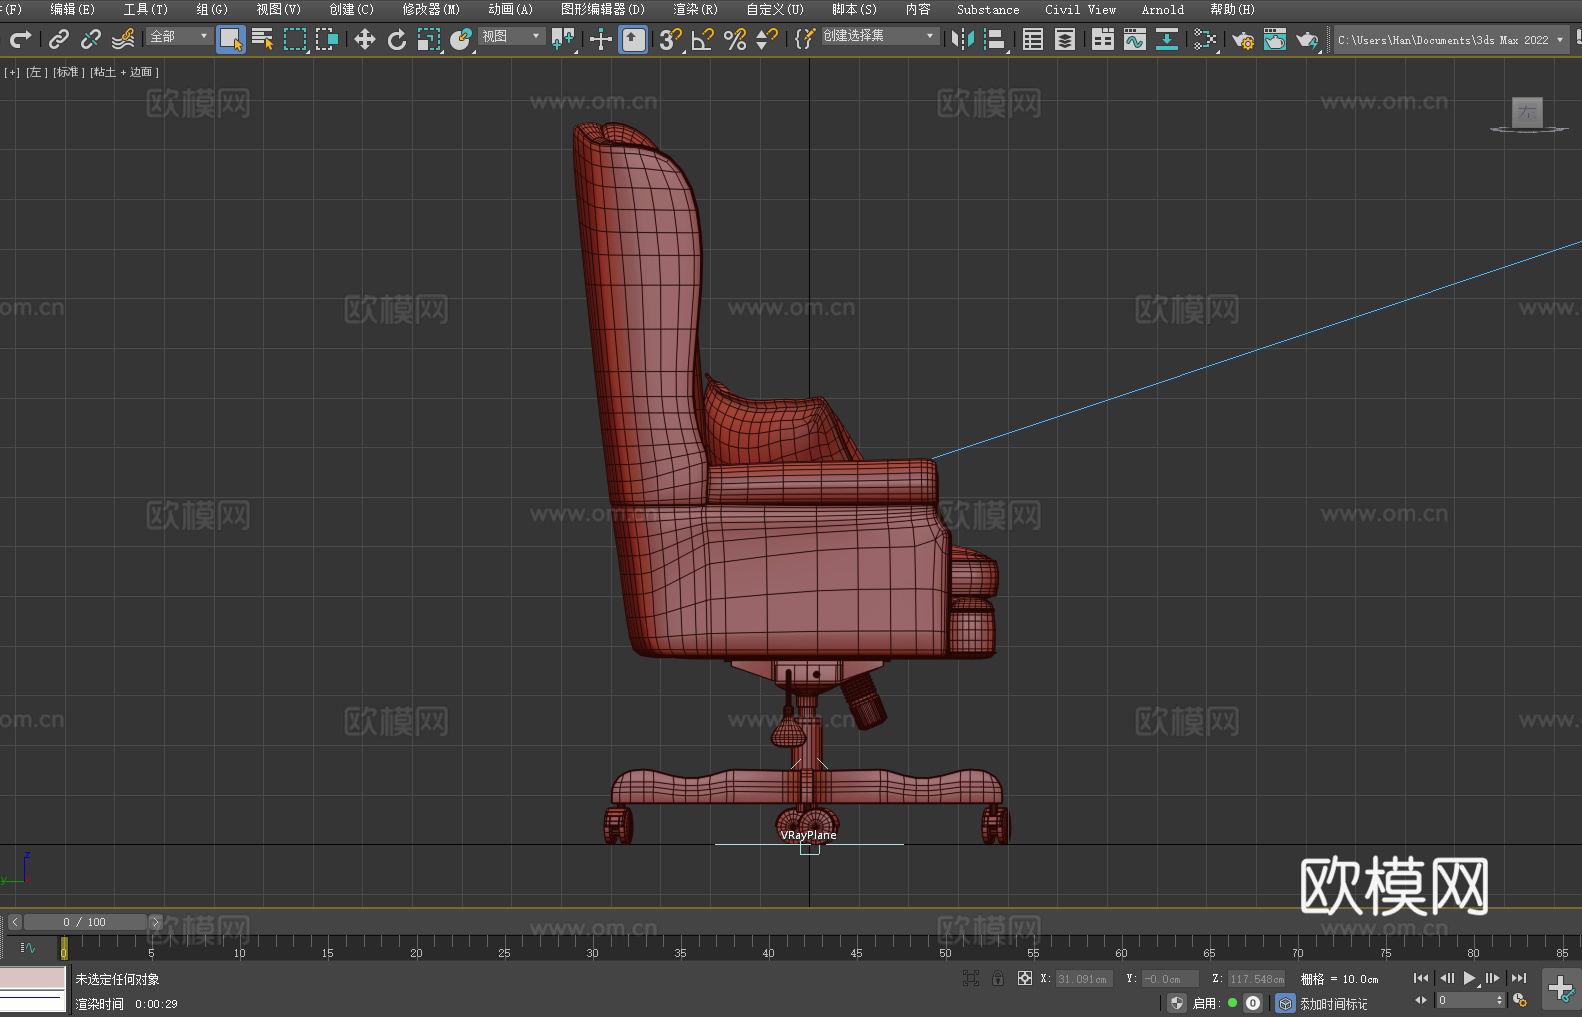Show the Ribbon toggle icon
This screenshot has height=1017, width=1582.
click(x=1103, y=39)
